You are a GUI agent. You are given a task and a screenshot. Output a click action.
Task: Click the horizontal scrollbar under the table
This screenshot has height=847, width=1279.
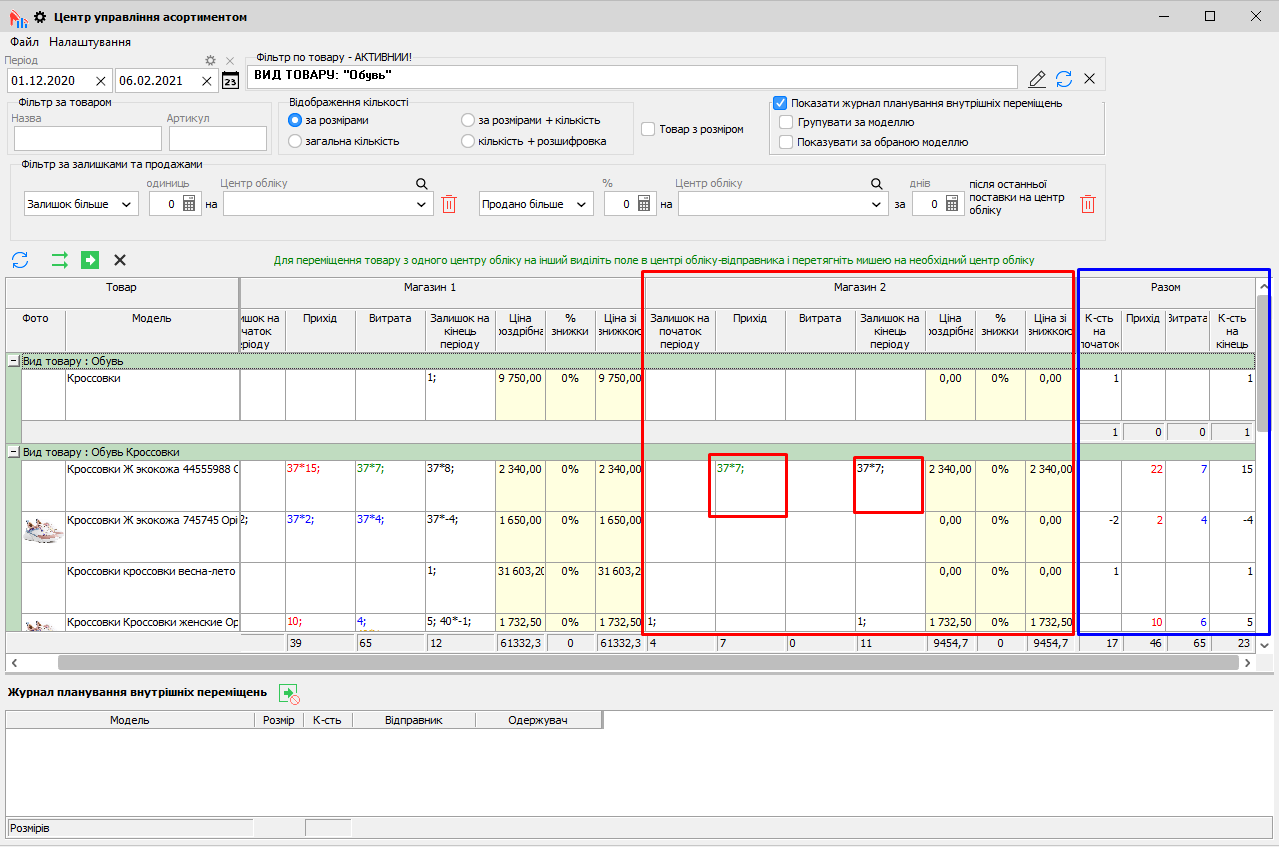click(640, 662)
